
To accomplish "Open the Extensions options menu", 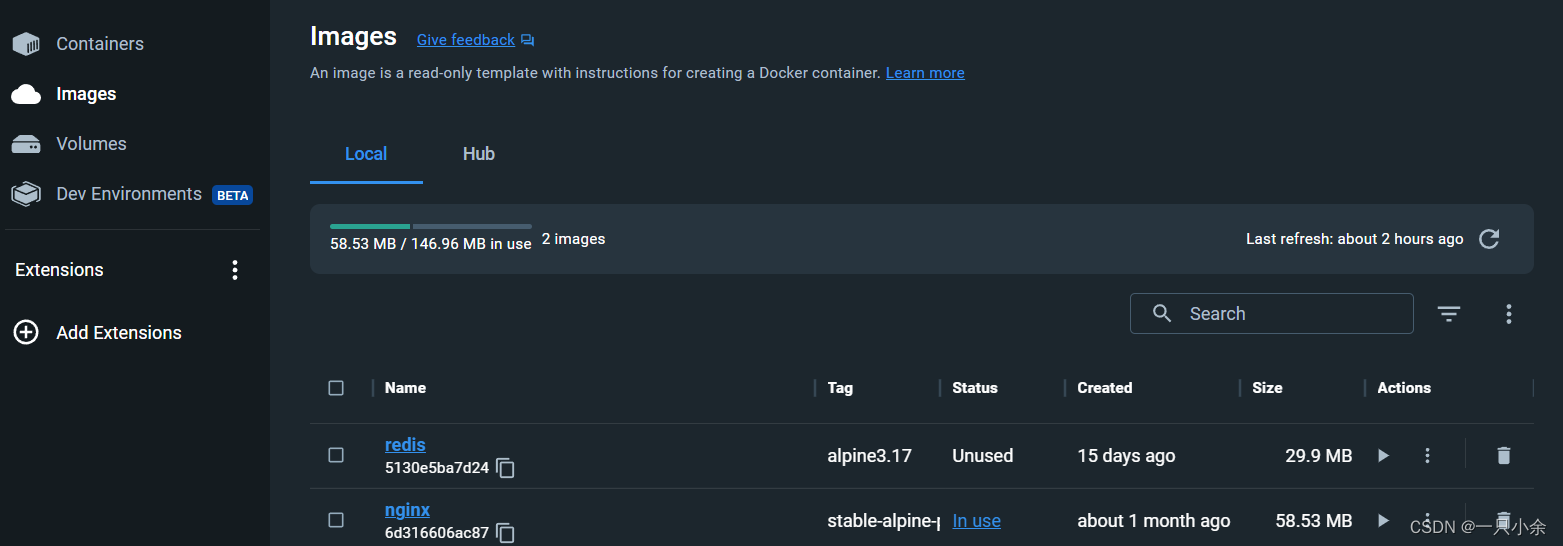I will point(235,270).
